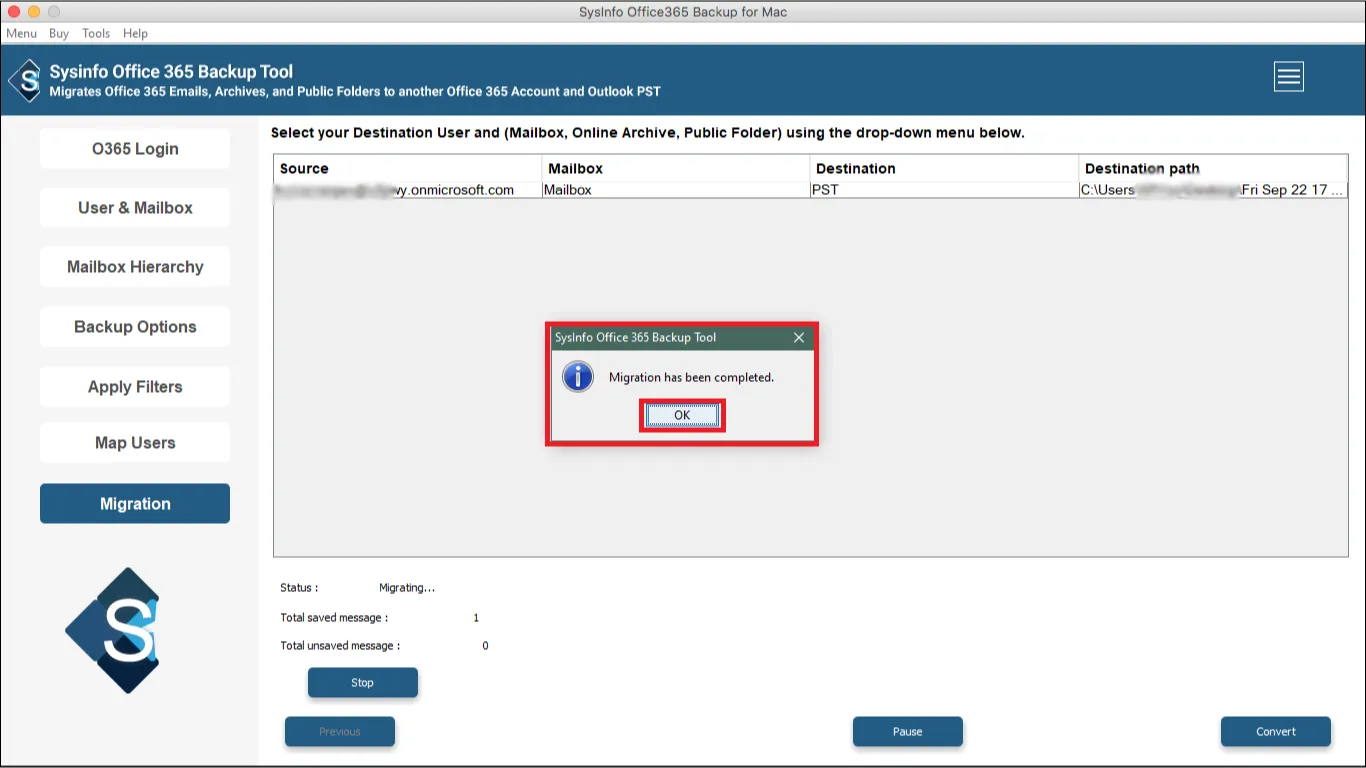Image resolution: width=1366 pixels, height=768 pixels.
Task: Click the Convert button
Action: pos(1276,732)
